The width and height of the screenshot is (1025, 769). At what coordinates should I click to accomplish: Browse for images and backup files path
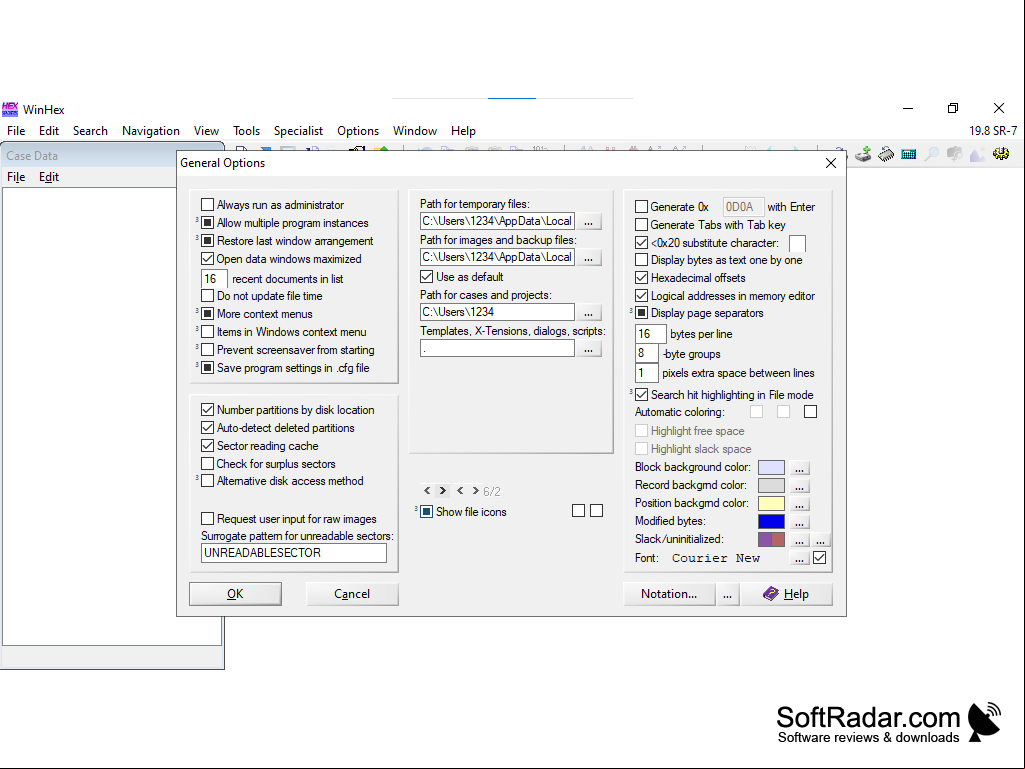point(588,258)
